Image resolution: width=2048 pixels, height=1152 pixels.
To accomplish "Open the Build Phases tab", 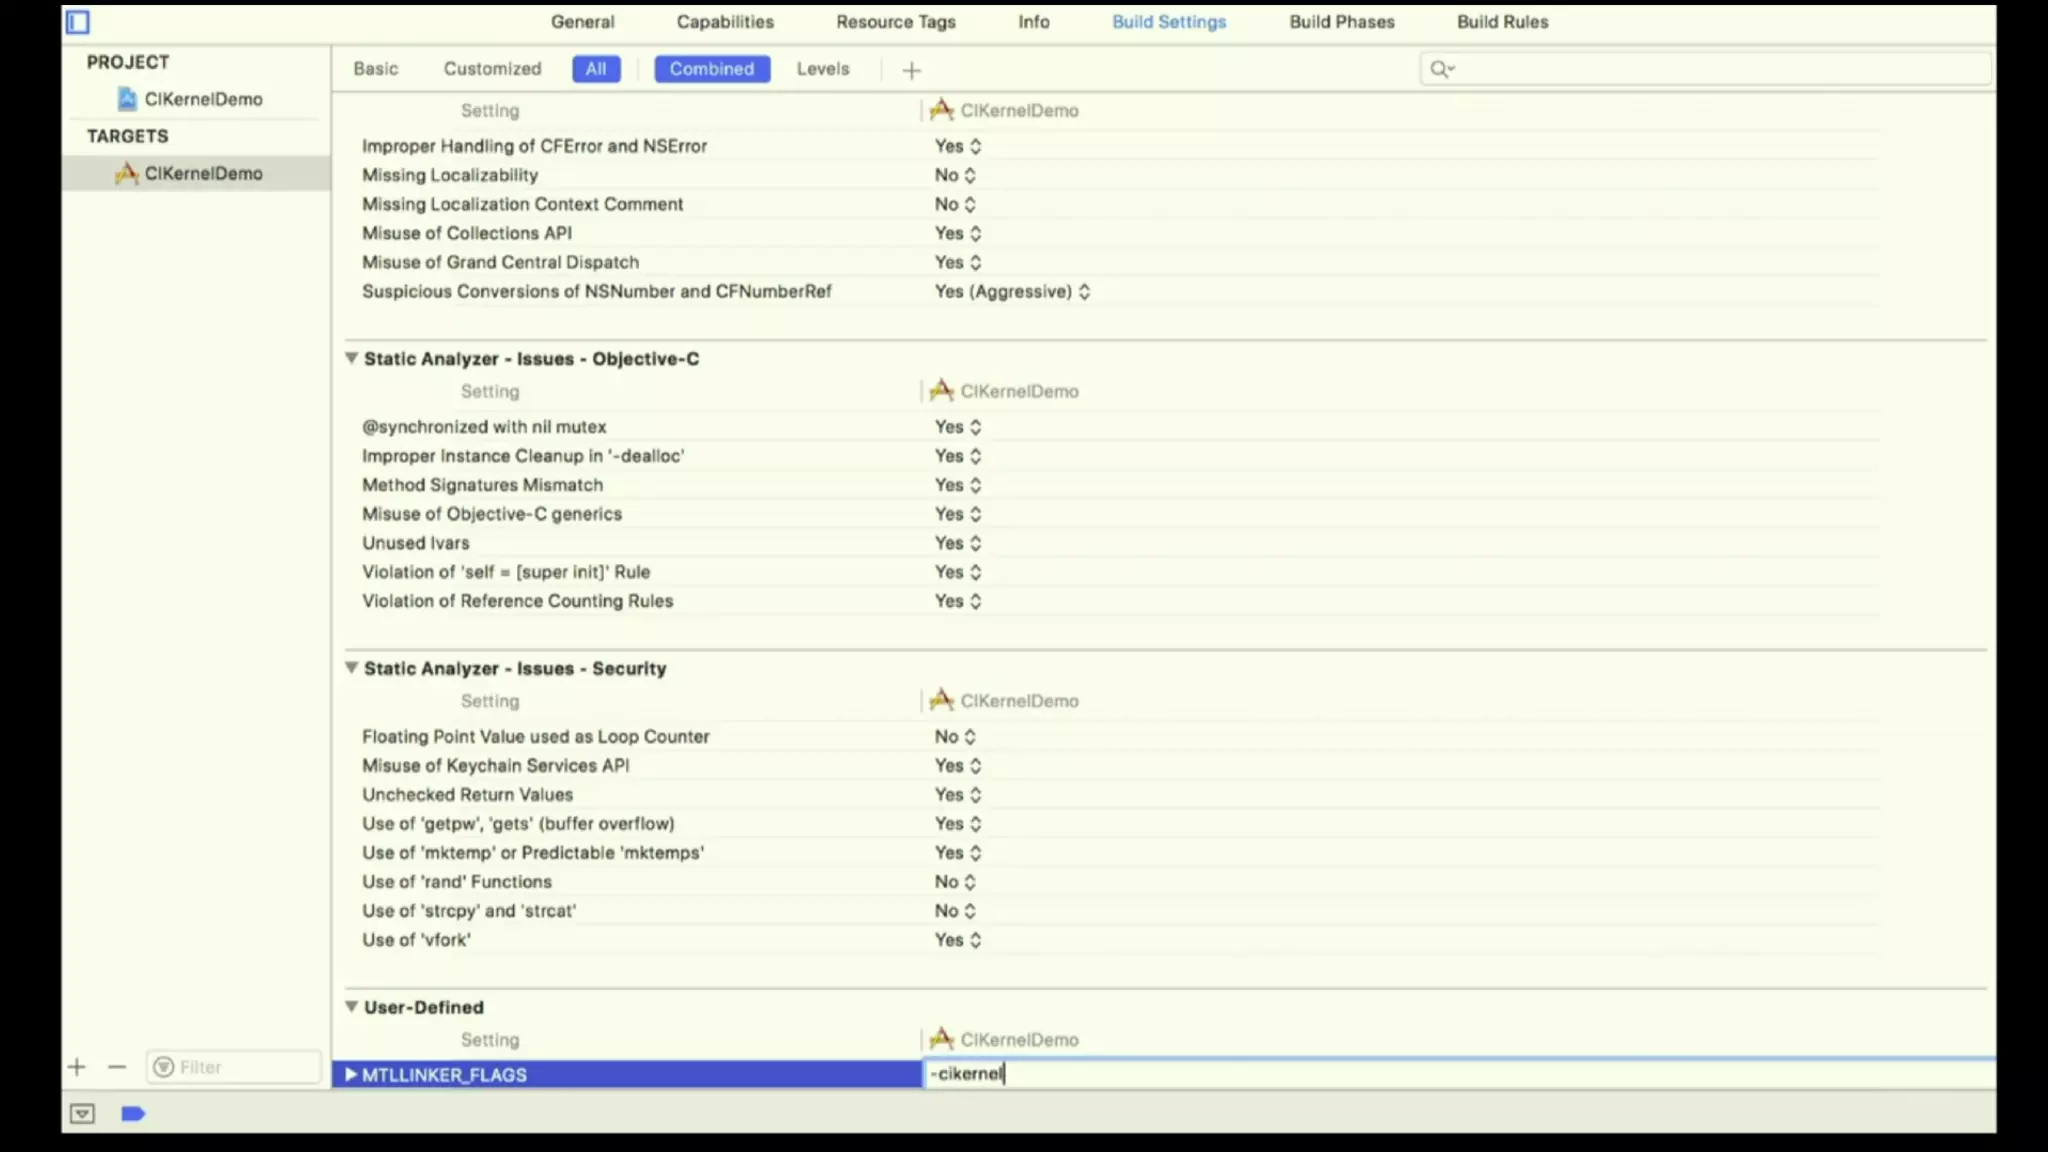I will tap(1341, 22).
